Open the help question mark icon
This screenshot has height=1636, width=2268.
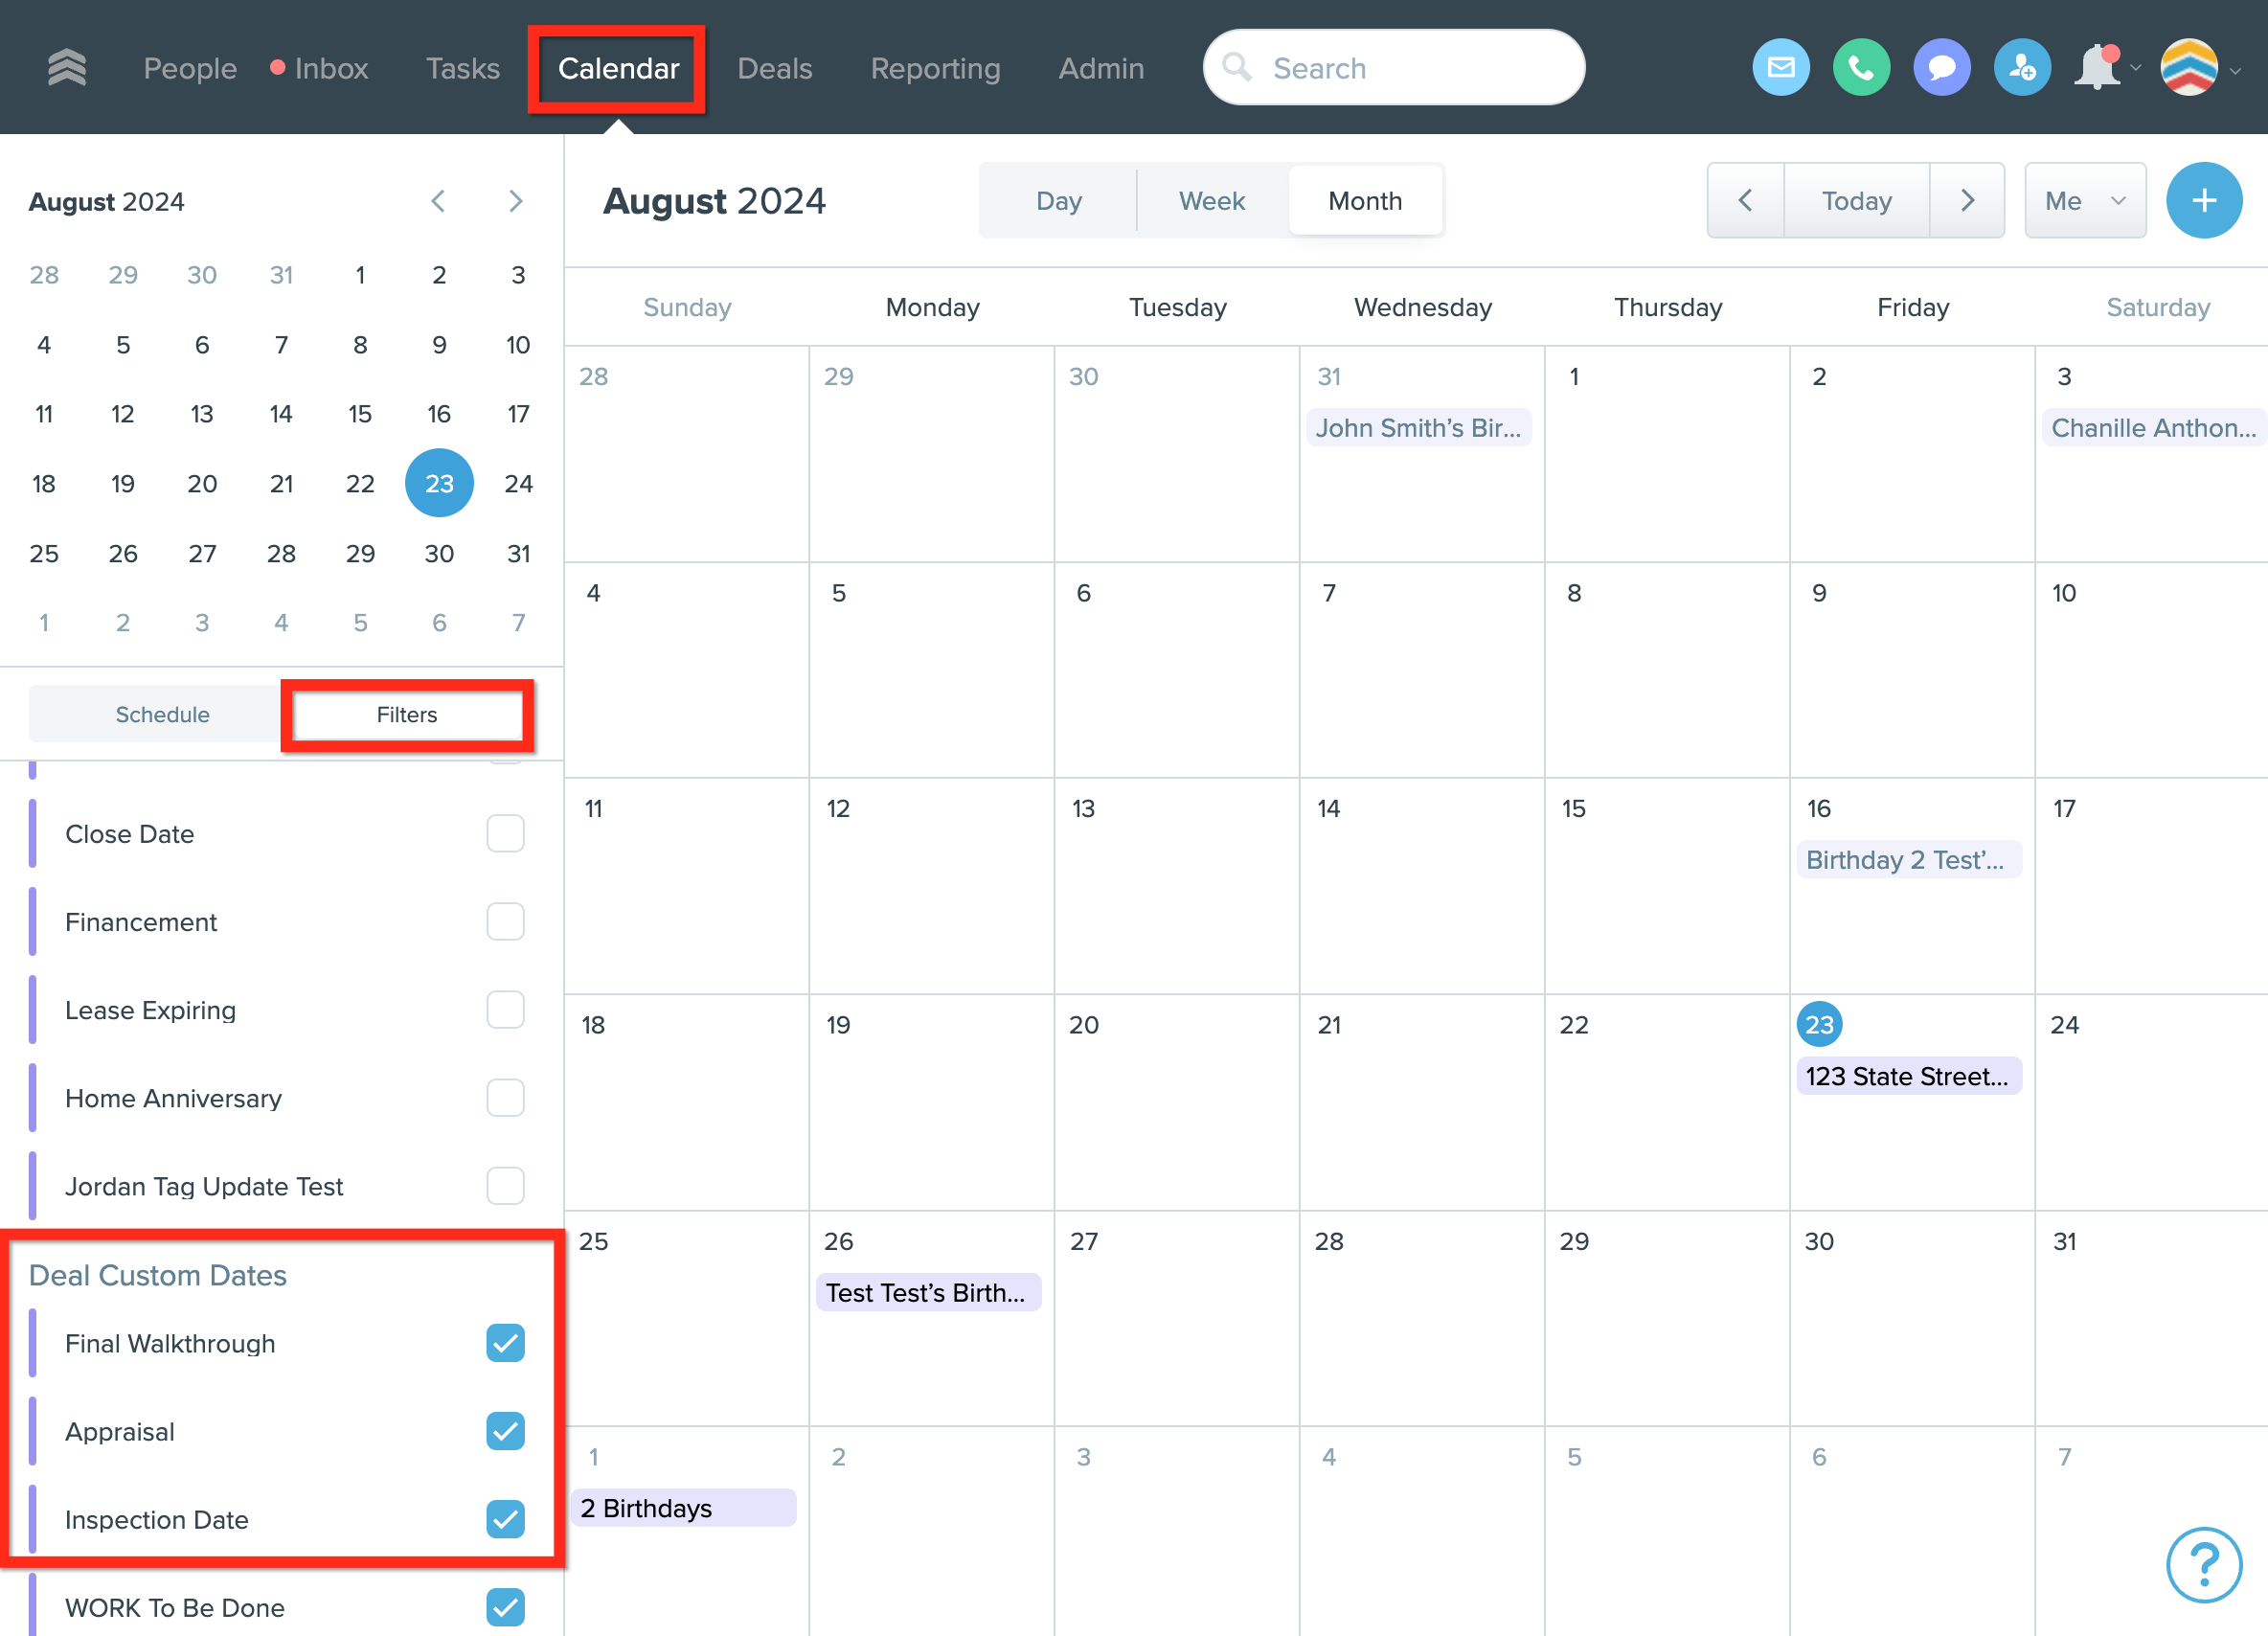(2204, 1564)
